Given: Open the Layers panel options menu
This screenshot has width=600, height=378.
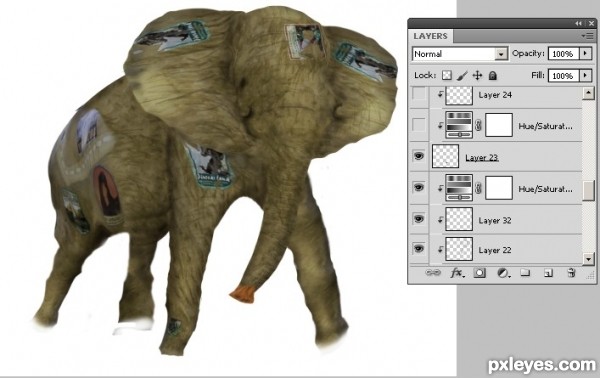Looking at the screenshot, I should tap(587, 36).
